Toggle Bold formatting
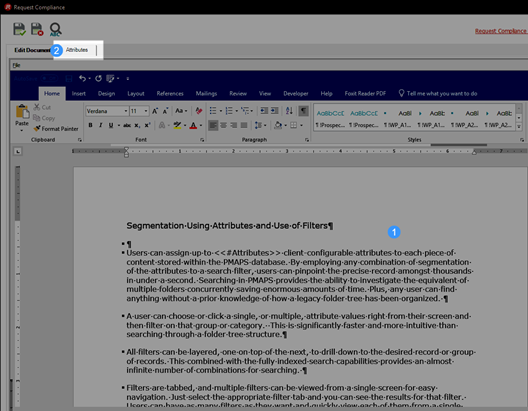The image size is (528, 411). (x=90, y=125)
